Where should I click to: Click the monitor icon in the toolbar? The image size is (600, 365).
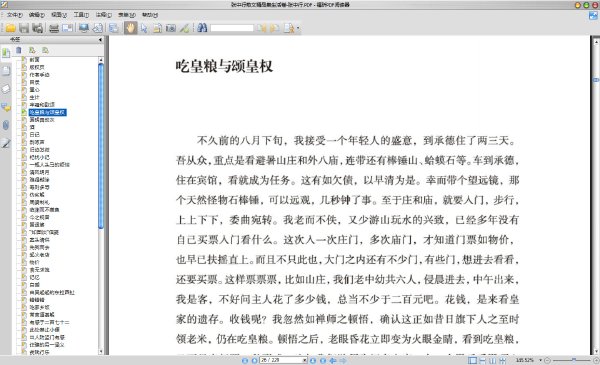pos(84,28)
